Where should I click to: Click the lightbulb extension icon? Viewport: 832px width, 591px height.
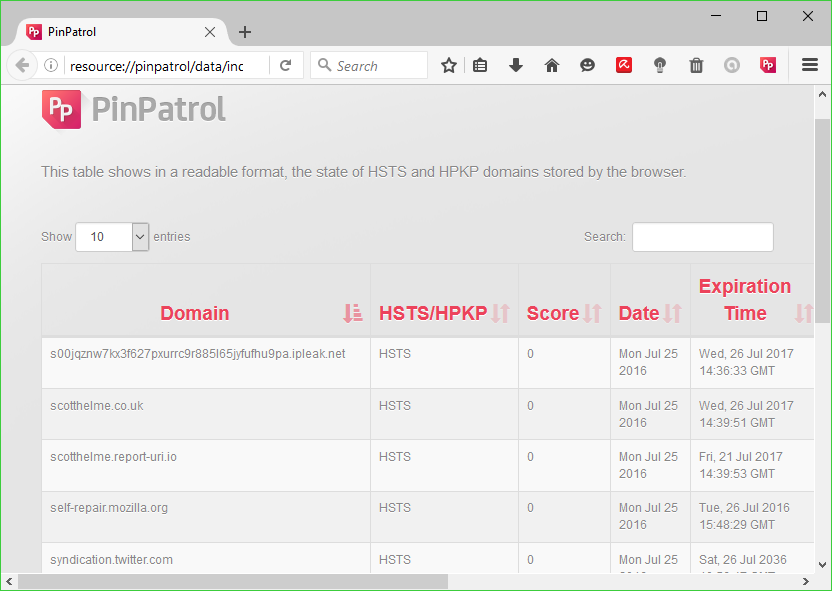660,65
